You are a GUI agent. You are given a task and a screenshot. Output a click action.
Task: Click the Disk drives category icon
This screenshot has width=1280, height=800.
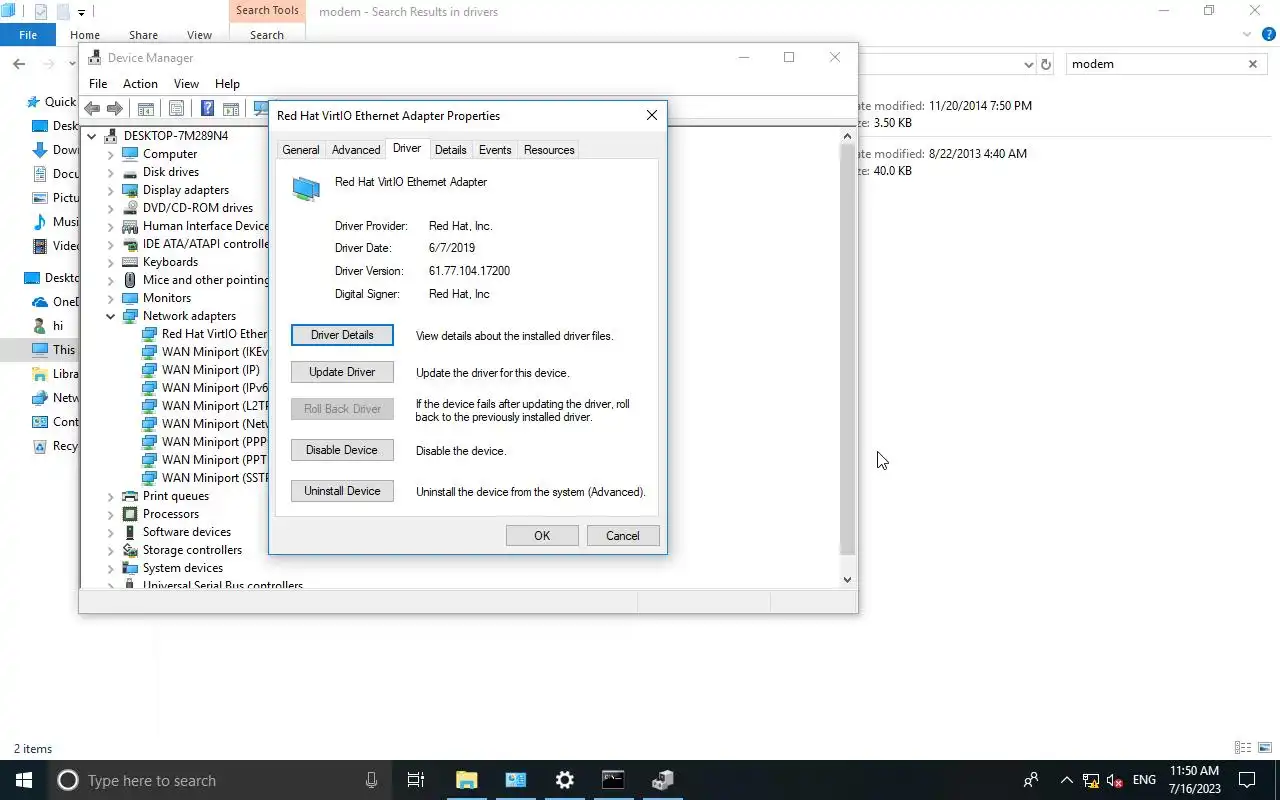pos(130,172)
